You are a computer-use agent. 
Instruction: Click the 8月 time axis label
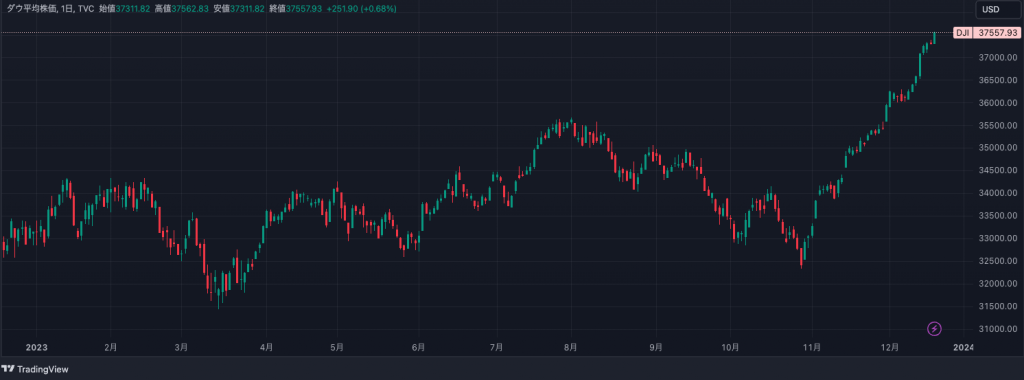click(x=571, y=347)
